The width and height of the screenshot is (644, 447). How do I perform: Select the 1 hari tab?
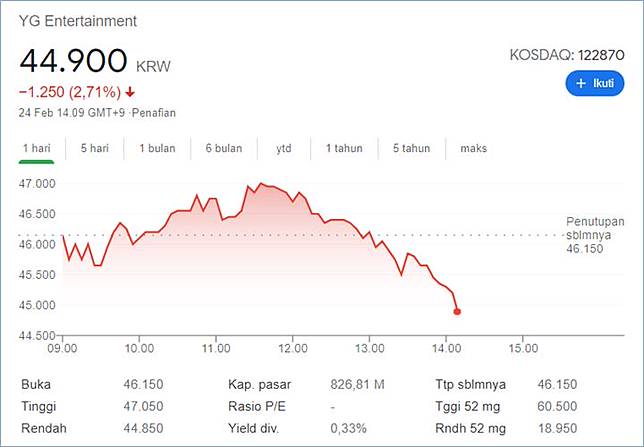36,148
